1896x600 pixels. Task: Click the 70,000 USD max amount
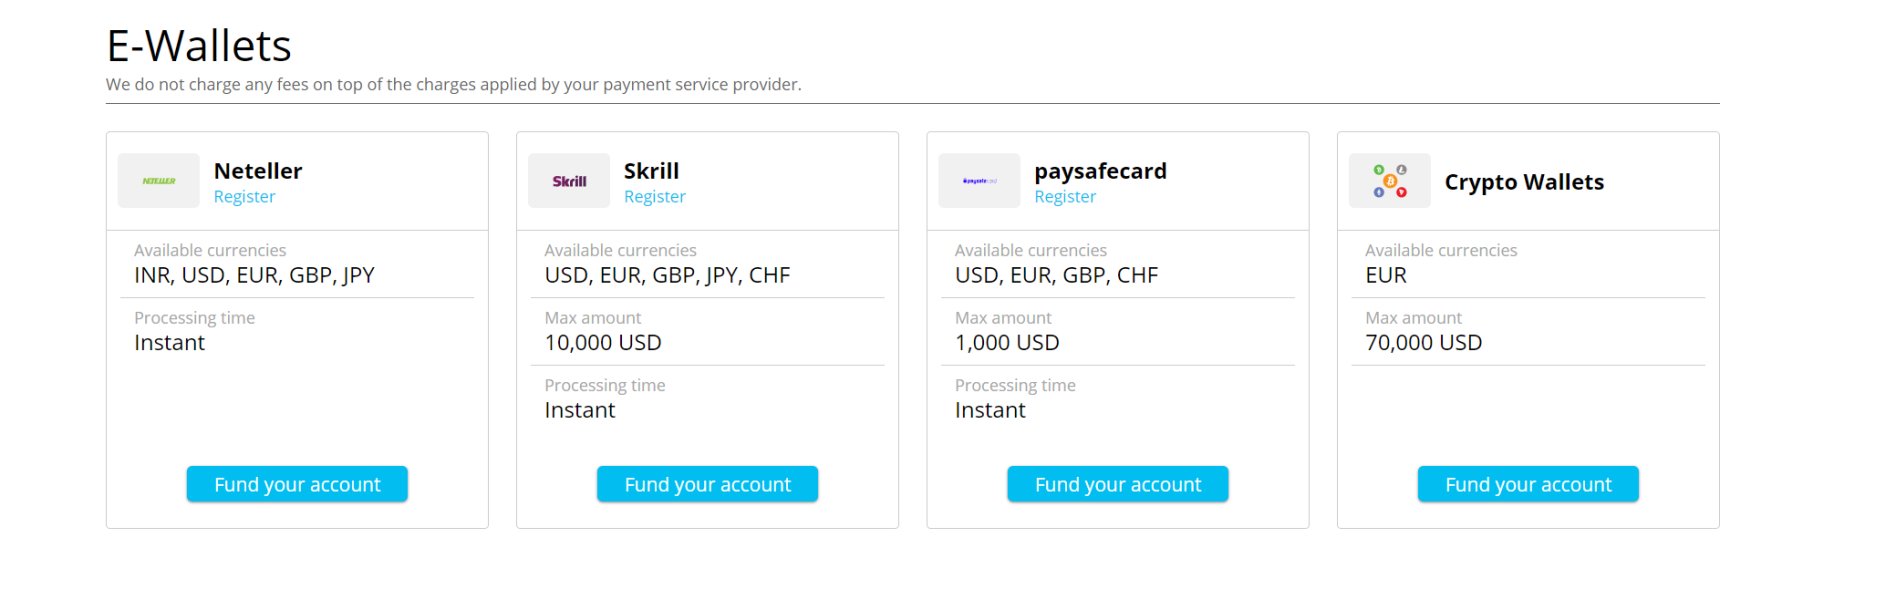pyautogui.click(x=1423, y=343)
